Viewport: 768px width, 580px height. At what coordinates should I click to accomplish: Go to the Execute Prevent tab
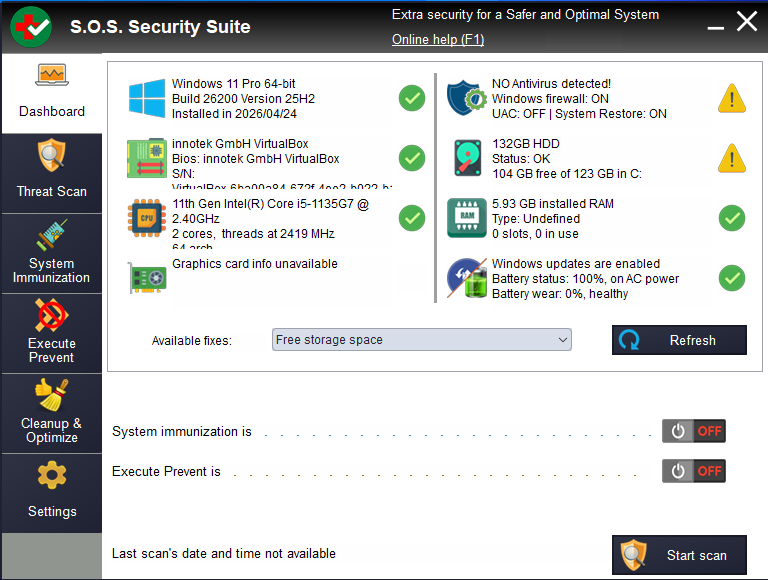(x=51, y=334)
